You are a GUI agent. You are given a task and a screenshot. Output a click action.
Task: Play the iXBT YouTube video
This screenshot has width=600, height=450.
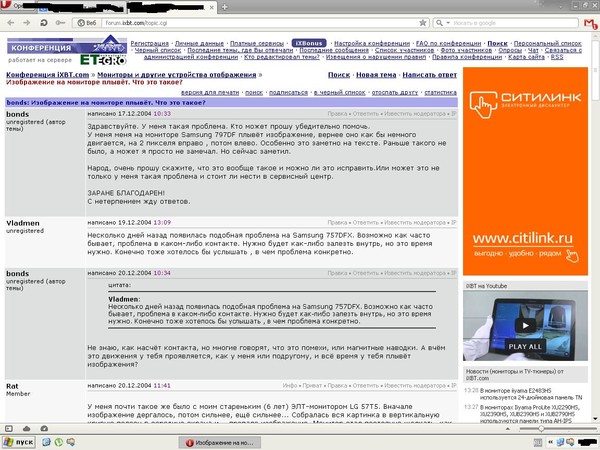(x=525, y=325)
